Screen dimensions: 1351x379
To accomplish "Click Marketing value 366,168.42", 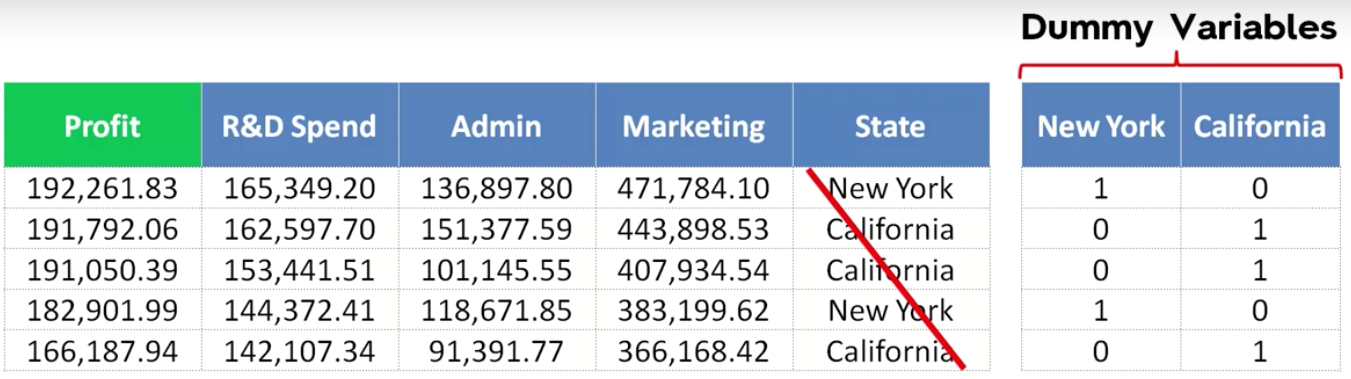I will pos(694,351).
